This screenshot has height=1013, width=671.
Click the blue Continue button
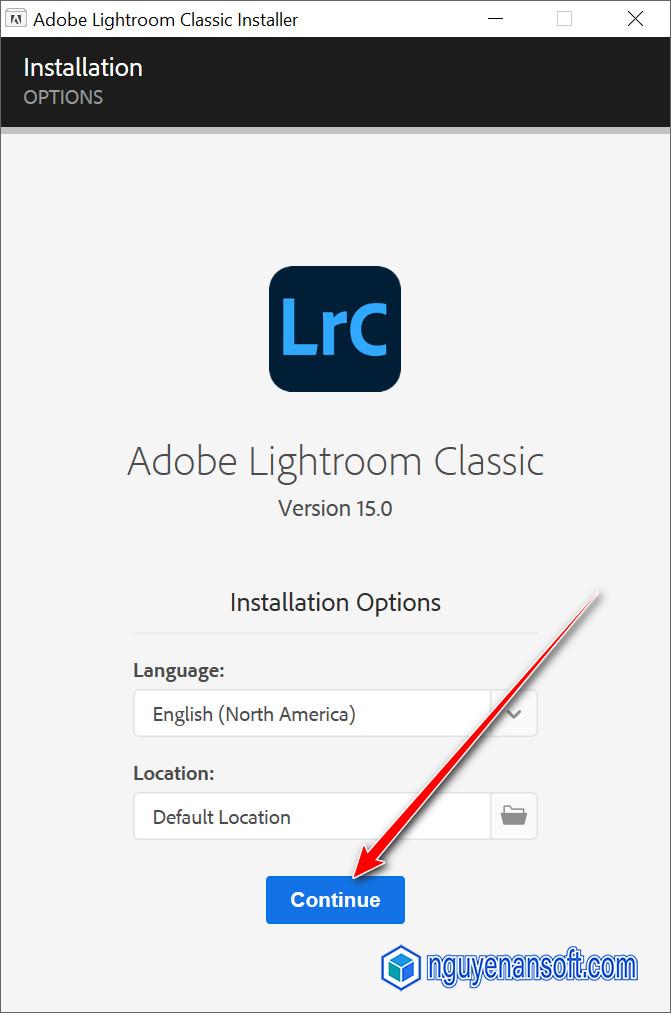click(335, 899)
